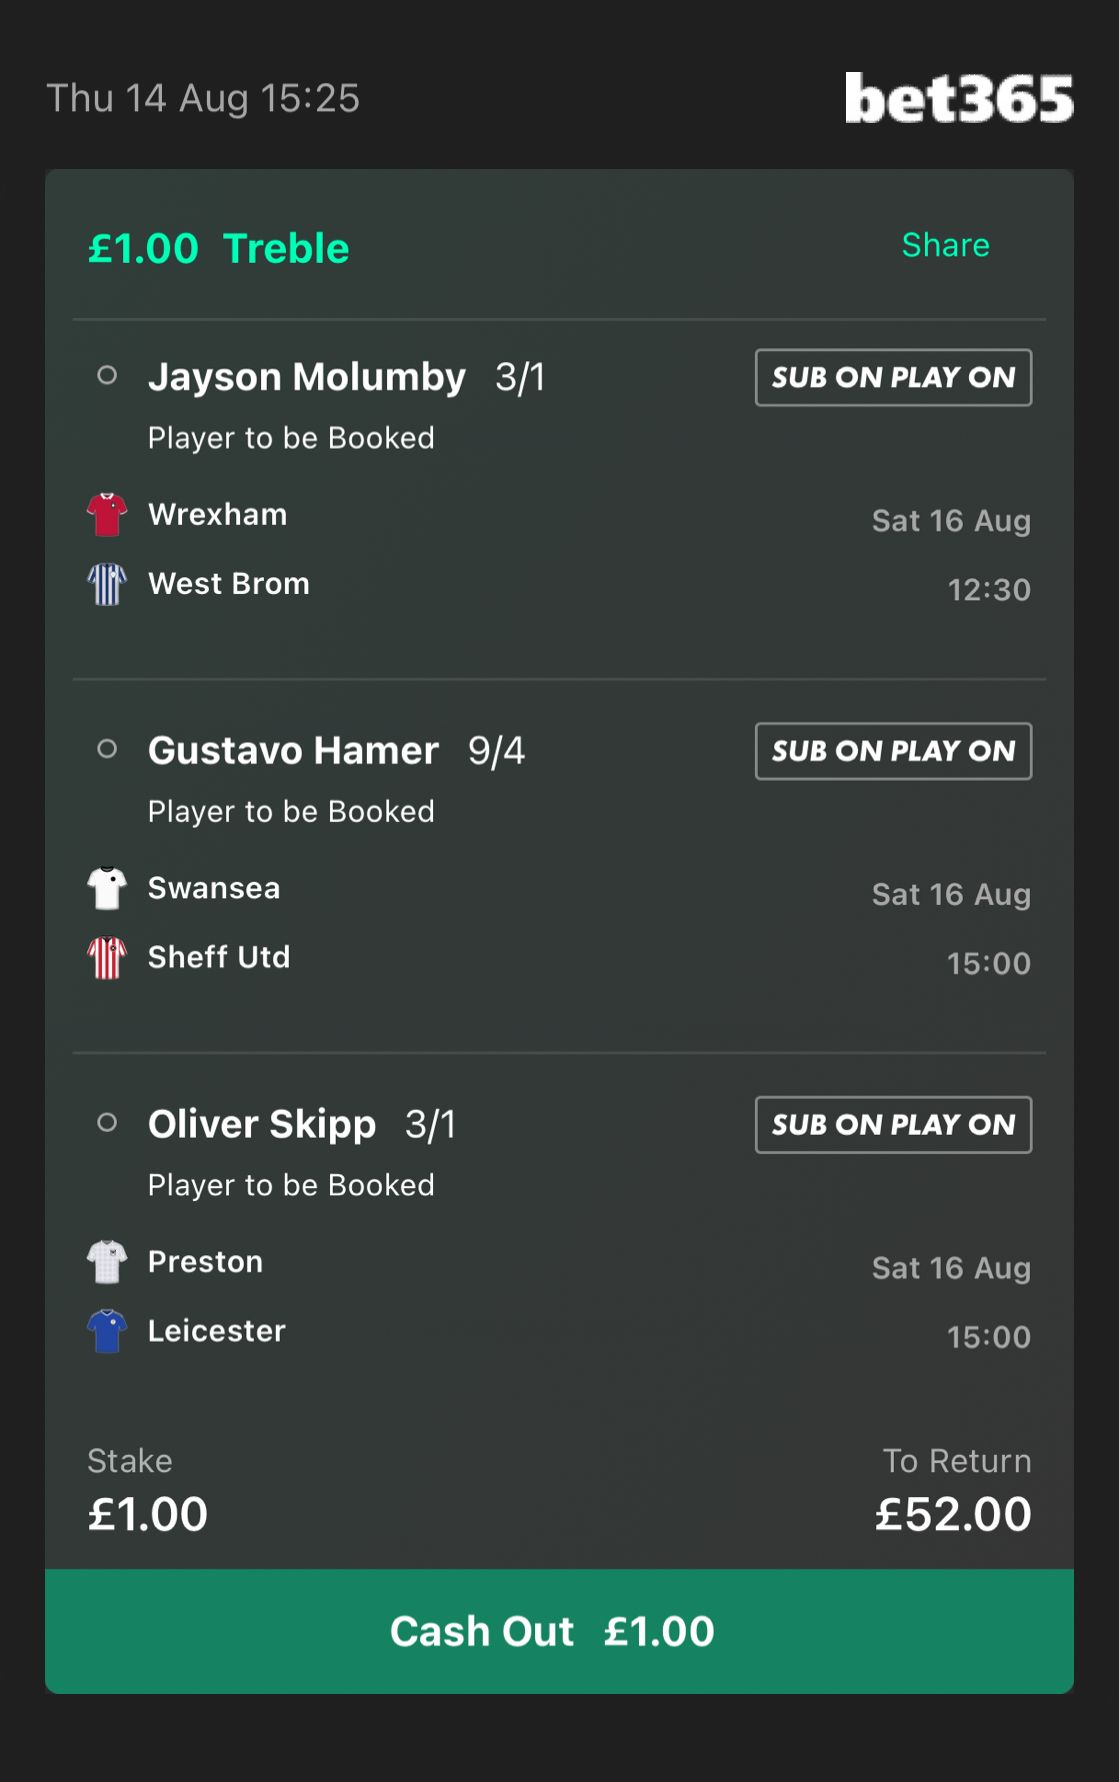Screen dimensions: 1119x1782
Task: Tap Sub On Play On for Molumby
Action: point(893,377)
